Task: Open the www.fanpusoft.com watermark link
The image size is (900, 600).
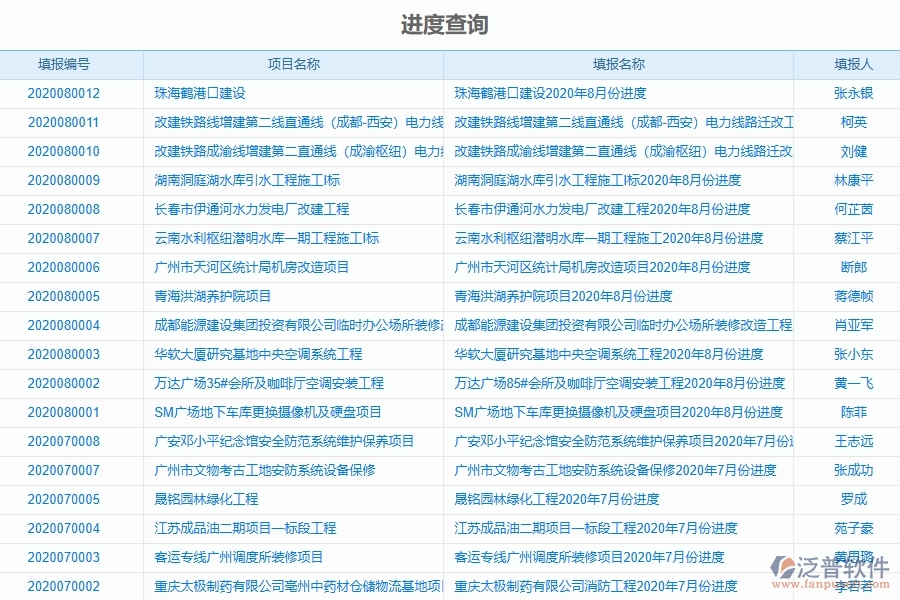Action: pos(822,586)
